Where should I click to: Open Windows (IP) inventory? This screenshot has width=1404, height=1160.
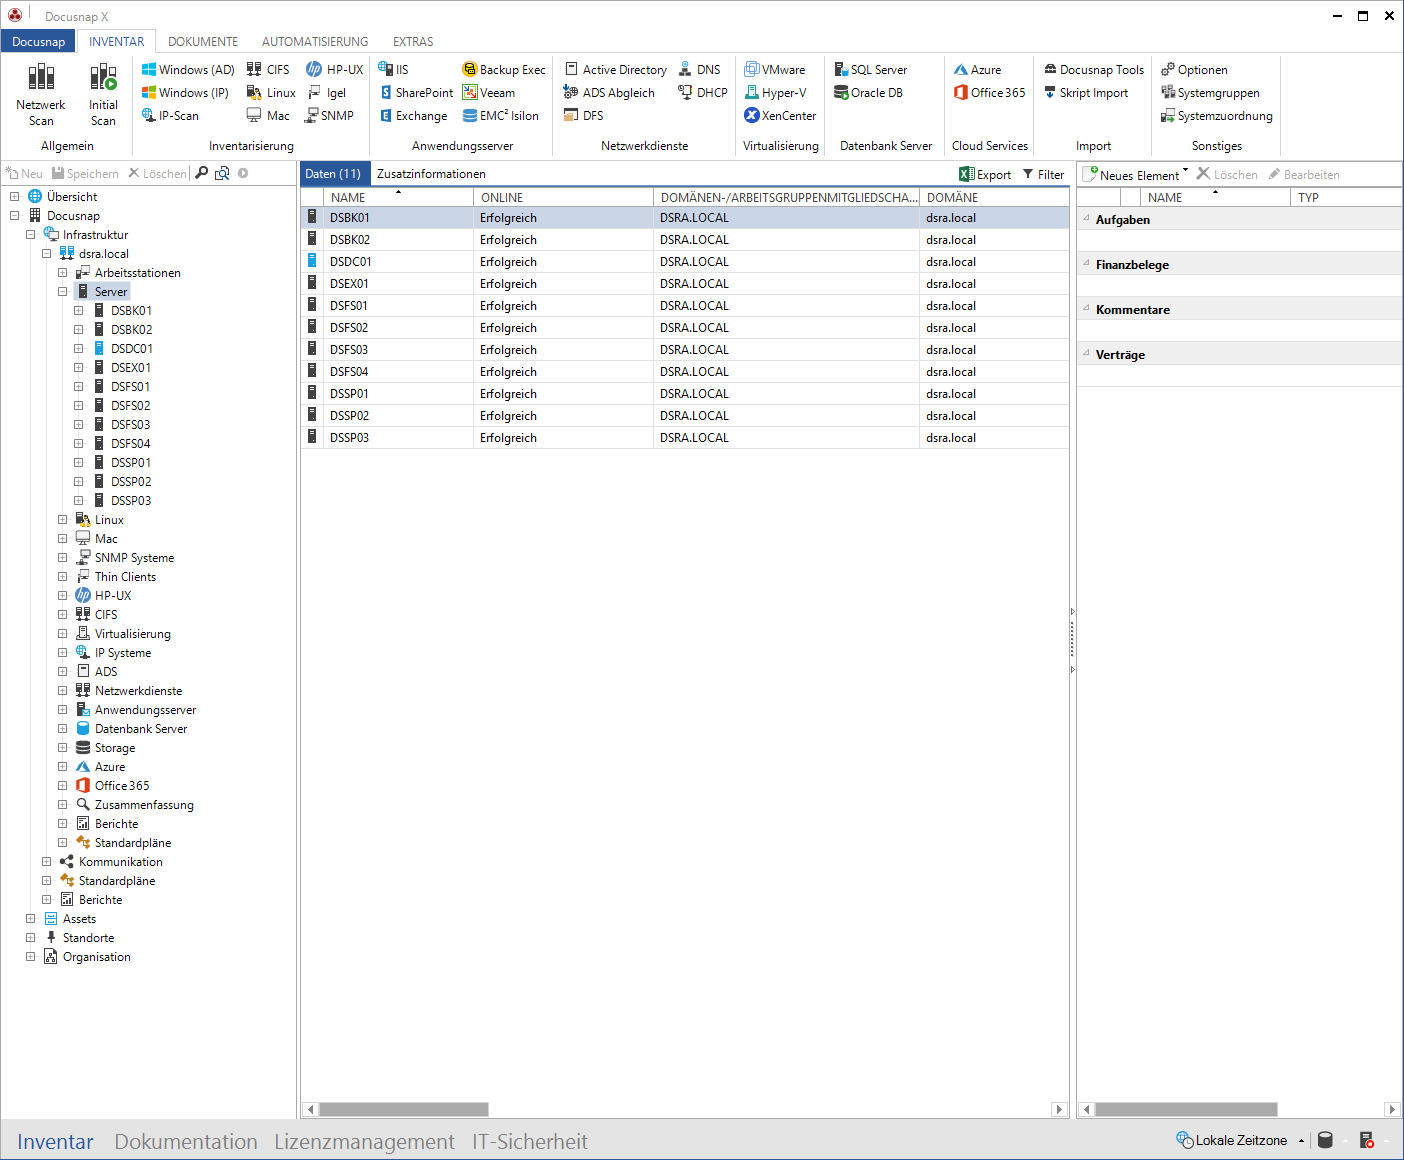tap(185, 93)
